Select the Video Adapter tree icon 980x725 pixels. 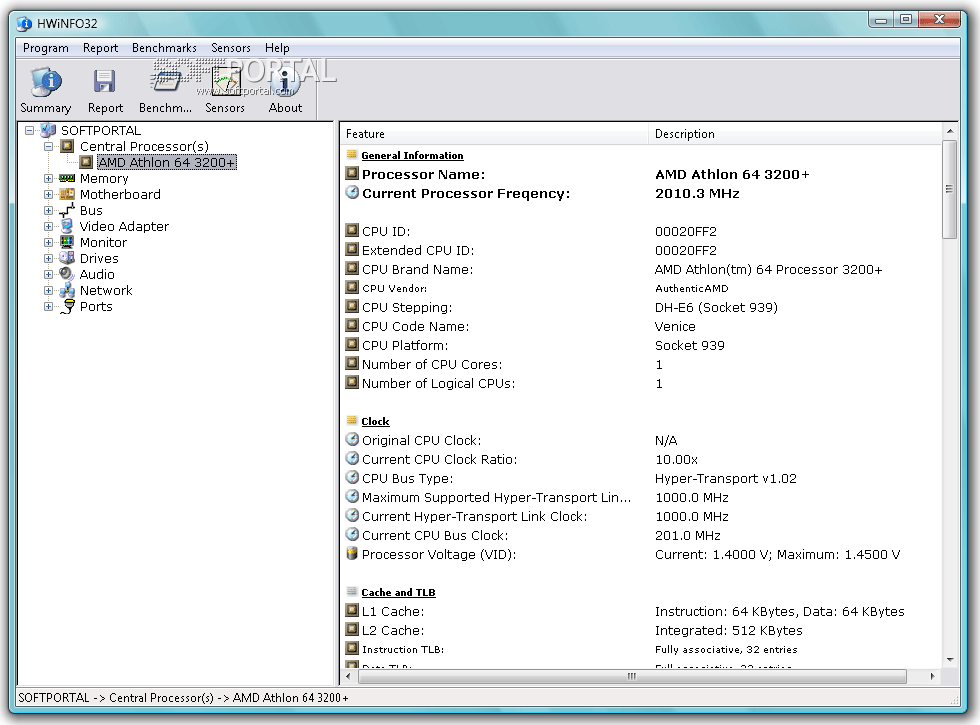[67, 227]
